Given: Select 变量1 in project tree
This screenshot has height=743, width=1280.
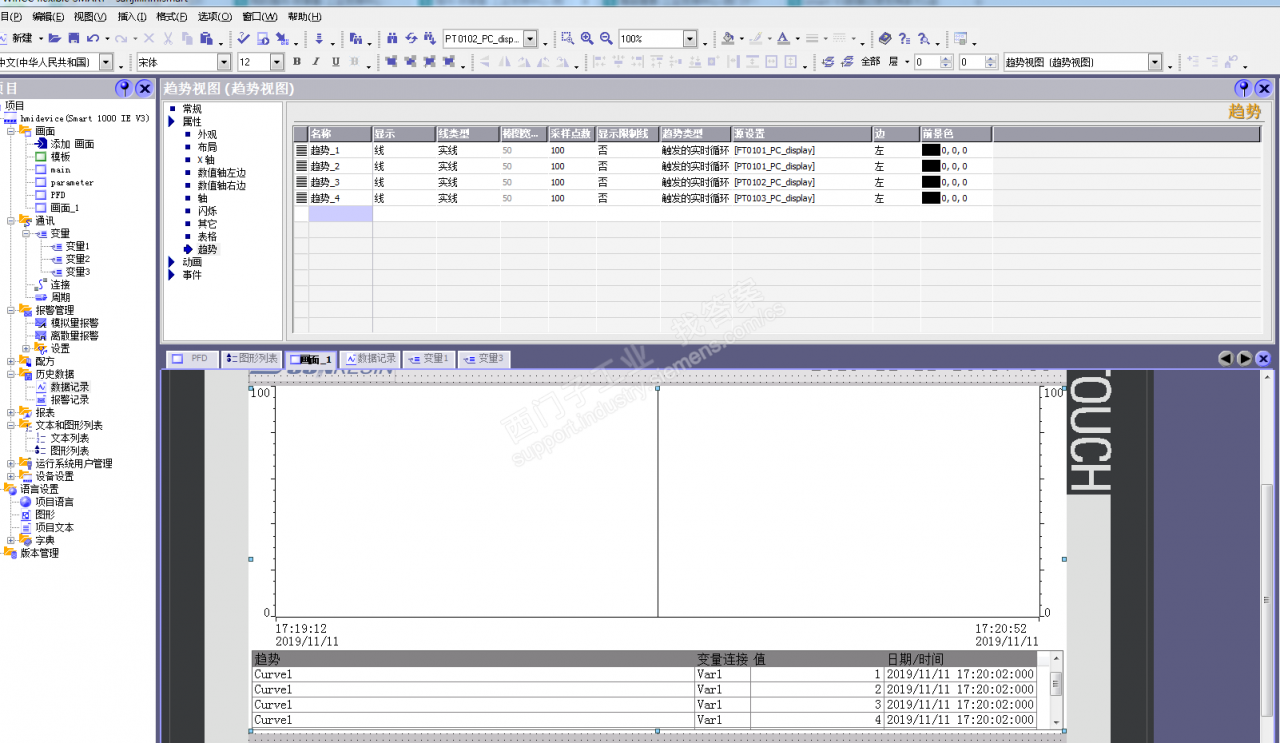Looking at the screenshot, I should pos(78,246).
